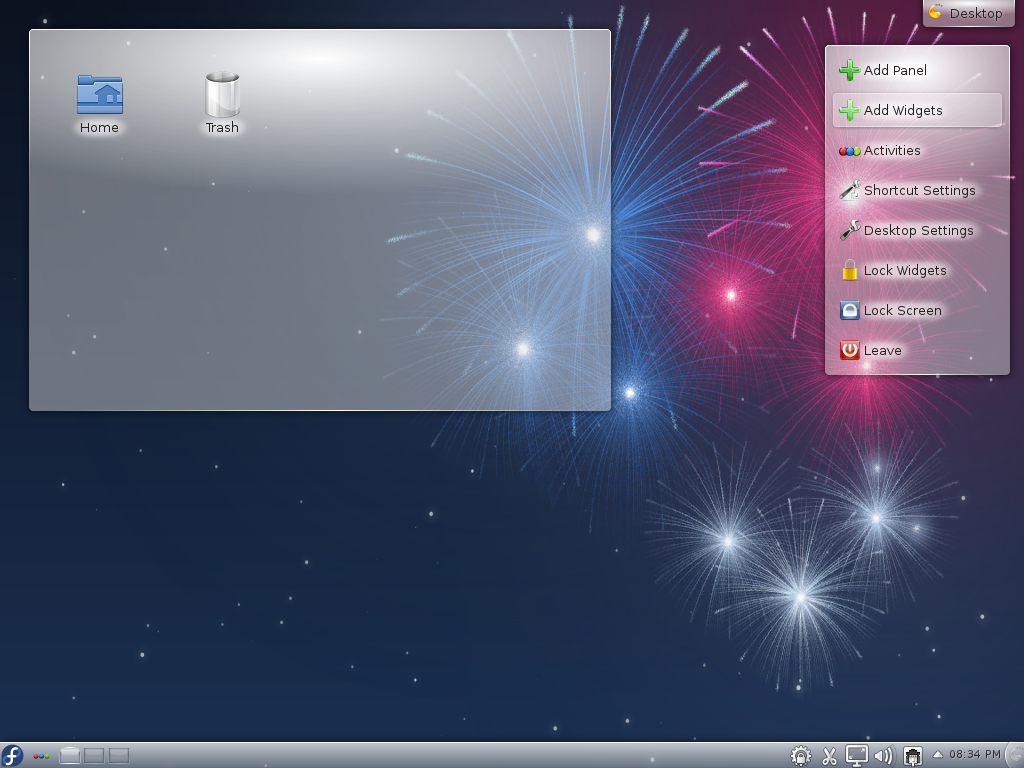Click Add Panel
Image resolution: width=1024 pixels, height=768 pixels.
coord(893,70)
